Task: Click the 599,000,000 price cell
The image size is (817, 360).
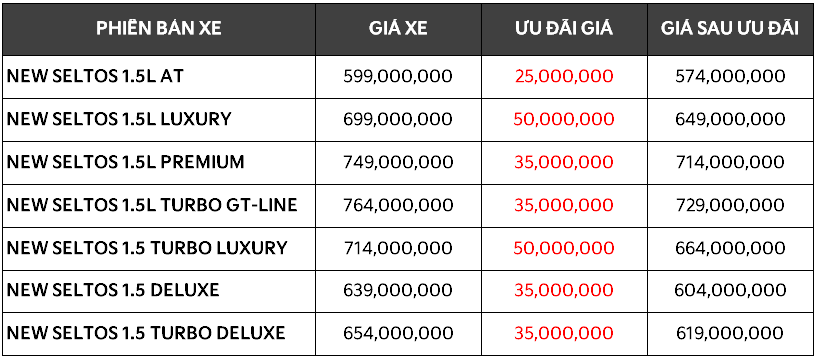Action: pos(398,77)
